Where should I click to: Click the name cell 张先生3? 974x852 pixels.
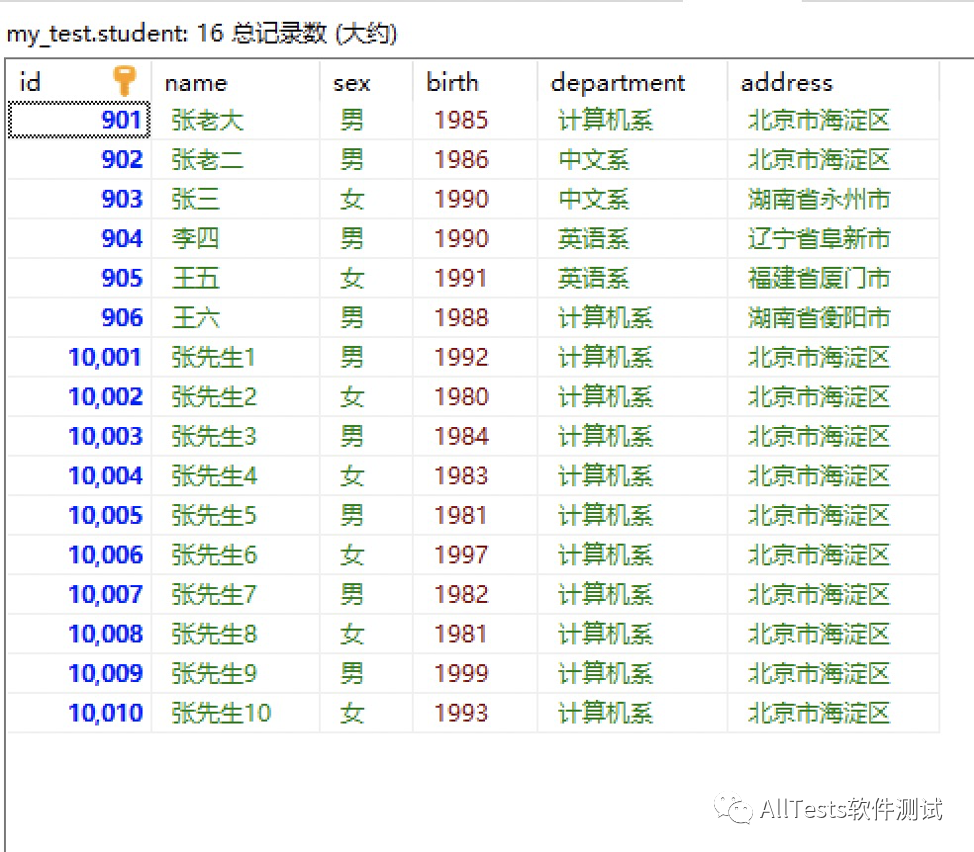[235, 437]
